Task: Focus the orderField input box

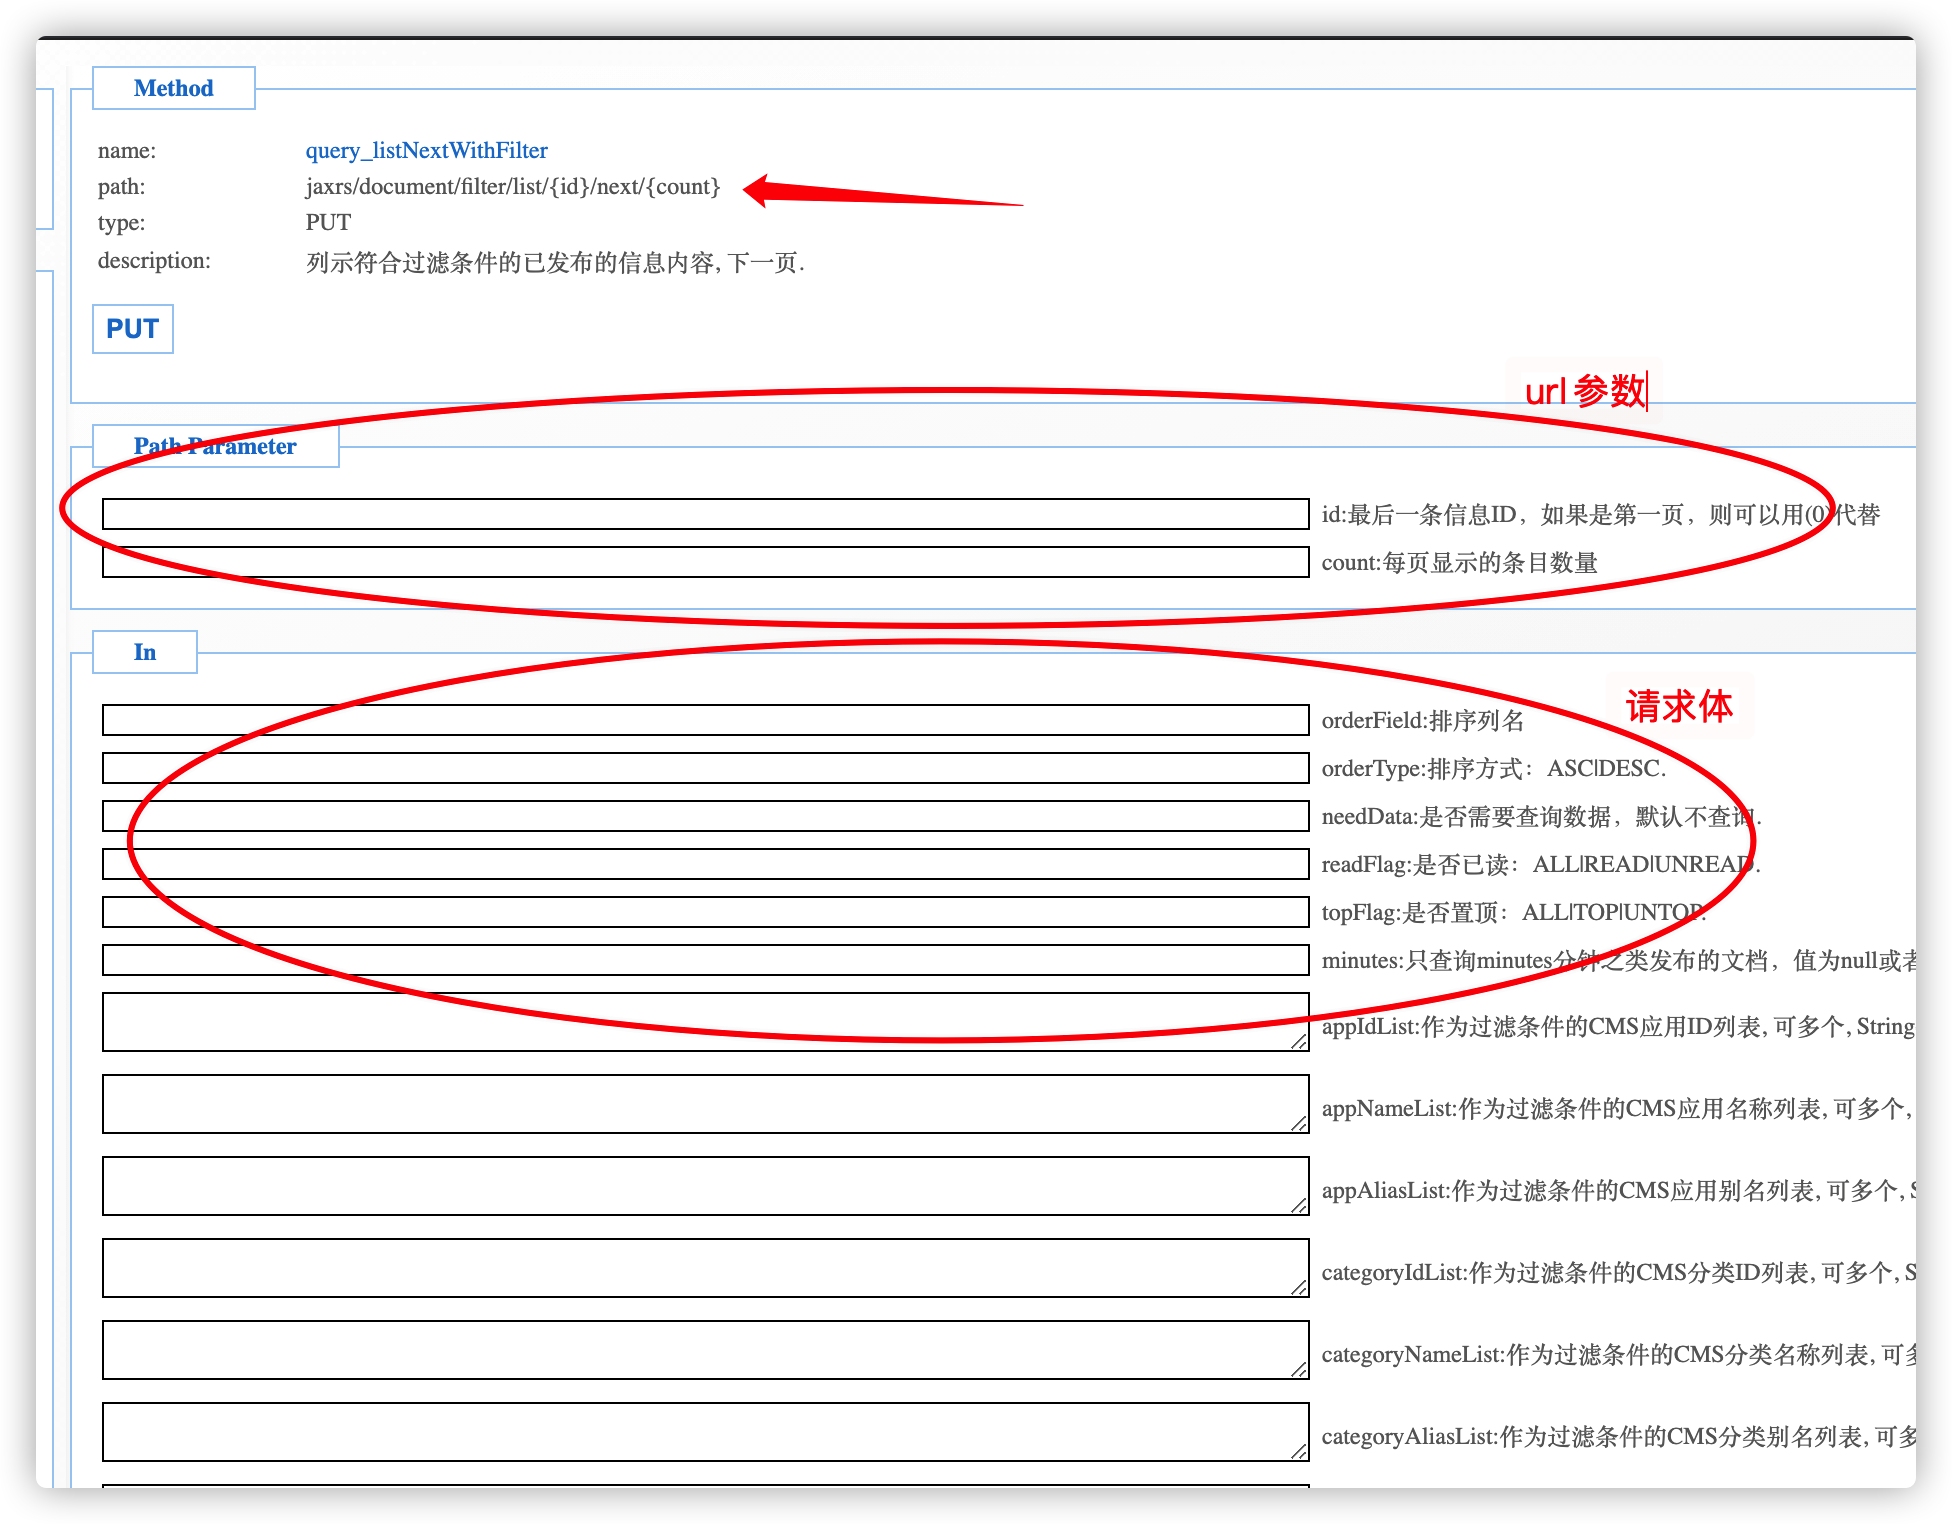Action: coord(705,720)
